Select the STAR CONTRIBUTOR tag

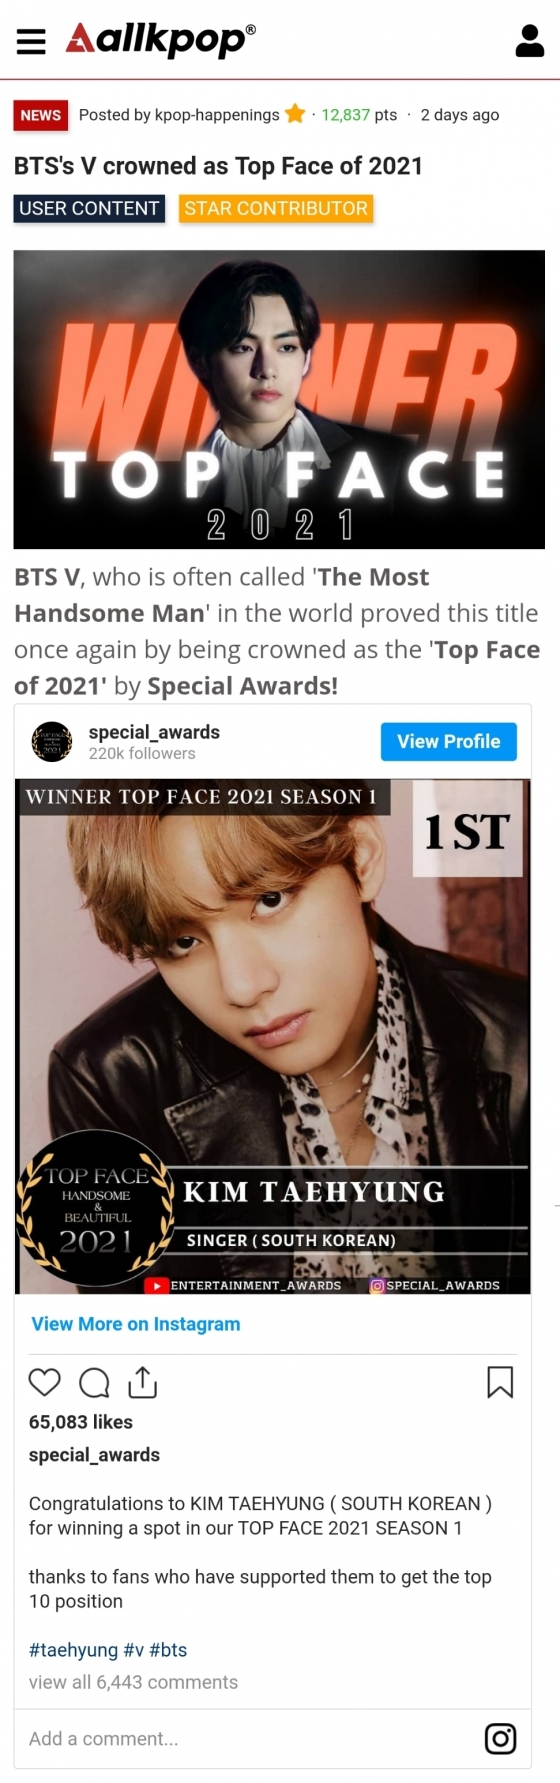(x=276, y=209)
